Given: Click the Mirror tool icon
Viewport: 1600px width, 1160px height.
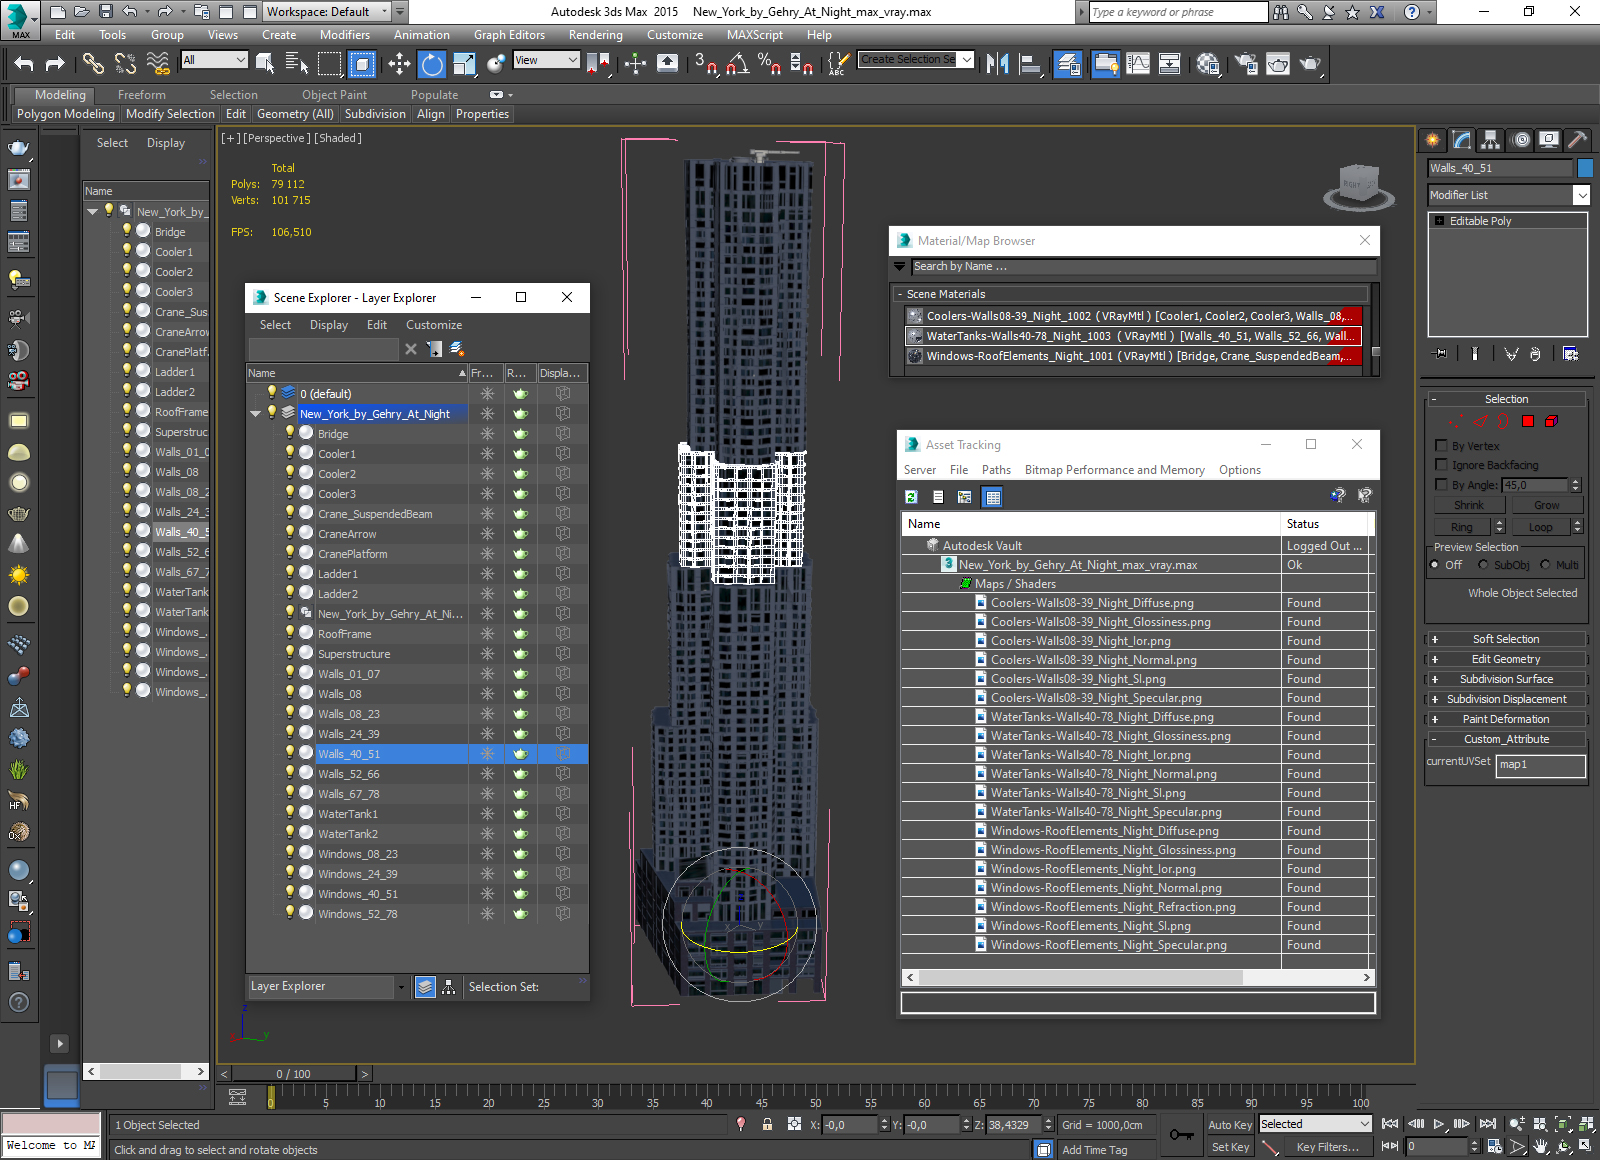Looking at the screenshot, I should (997, 64).
